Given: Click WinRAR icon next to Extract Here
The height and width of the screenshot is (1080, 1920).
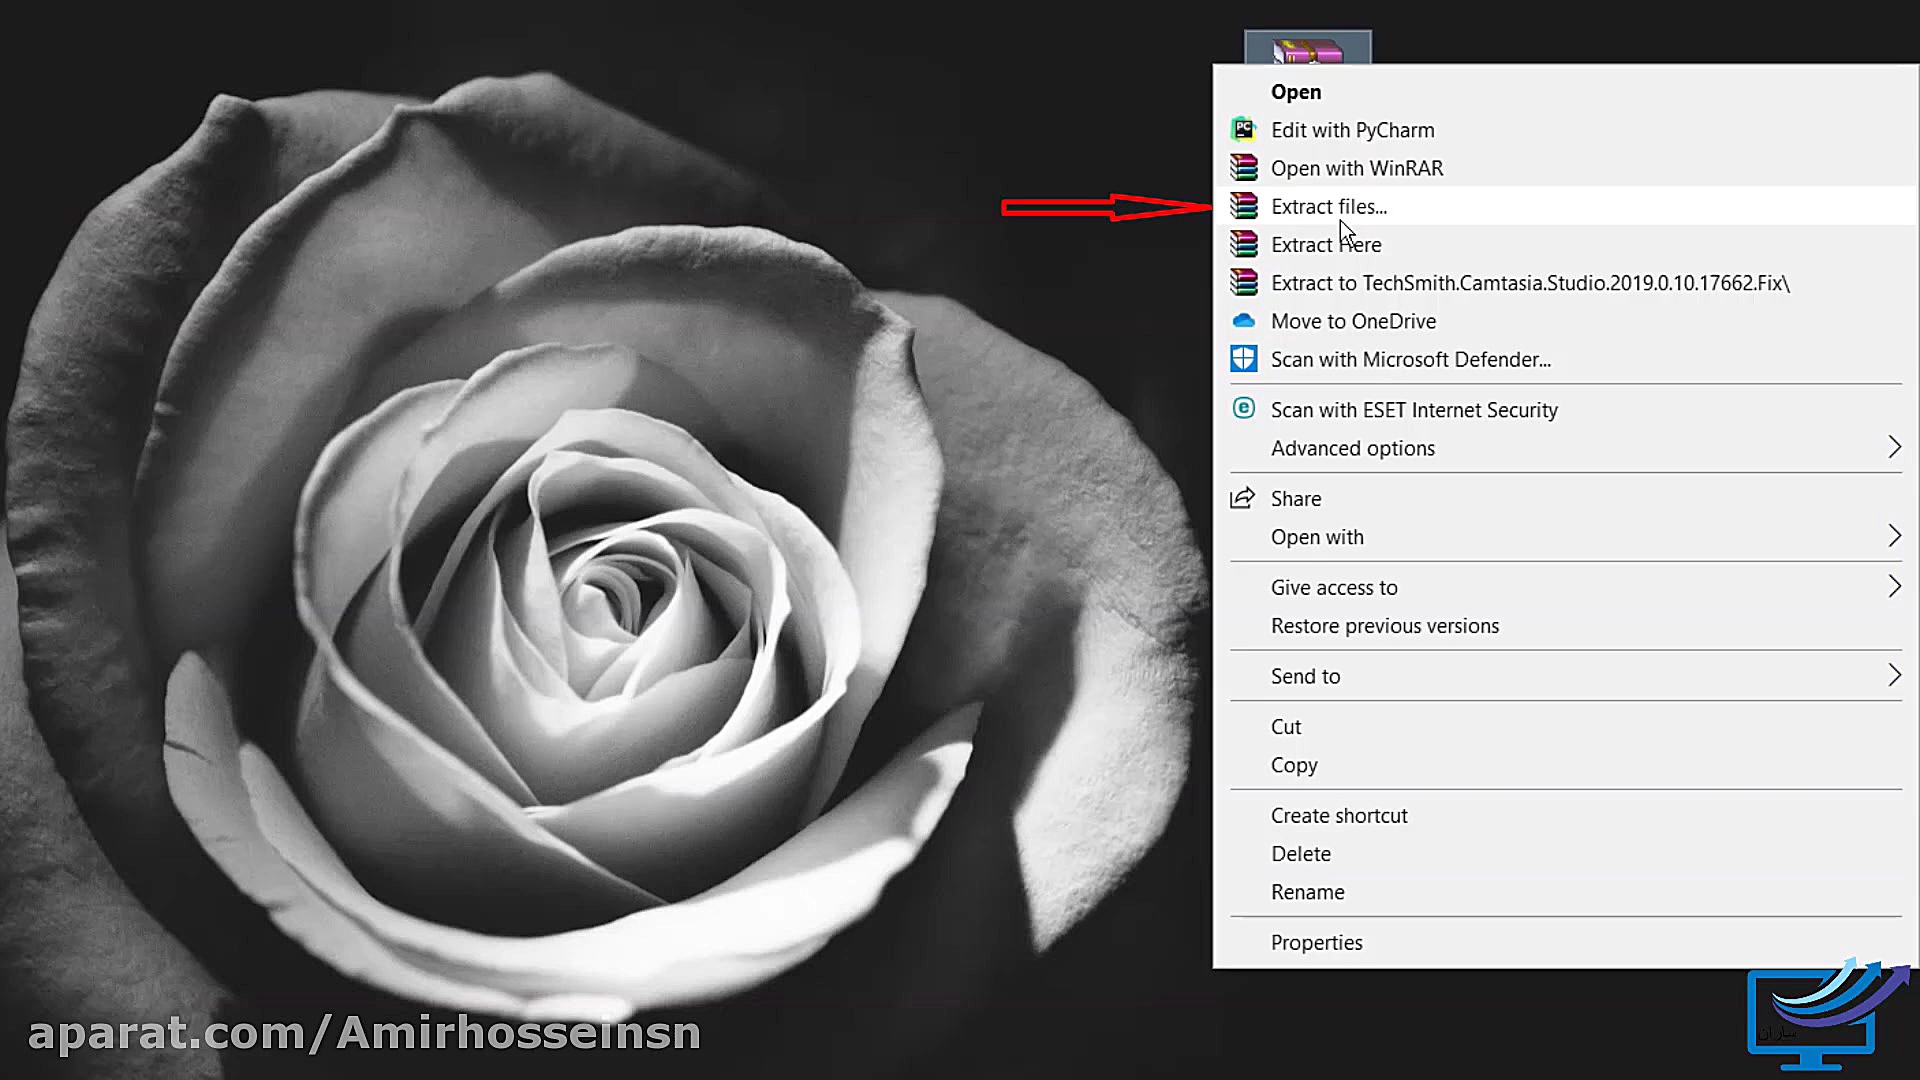Looking at the screenshot, I should [x=1243, y=244].
